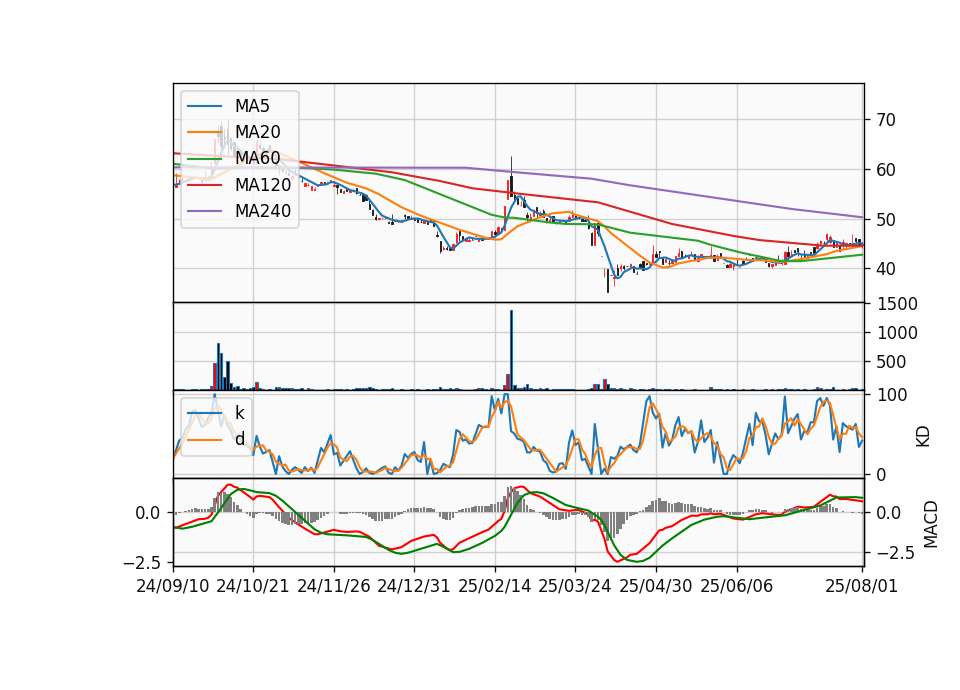The height and width of the screenshot is (690, 960).
Task: Click the 24/09/10 date axis label
Action: (x=173, y=586)
